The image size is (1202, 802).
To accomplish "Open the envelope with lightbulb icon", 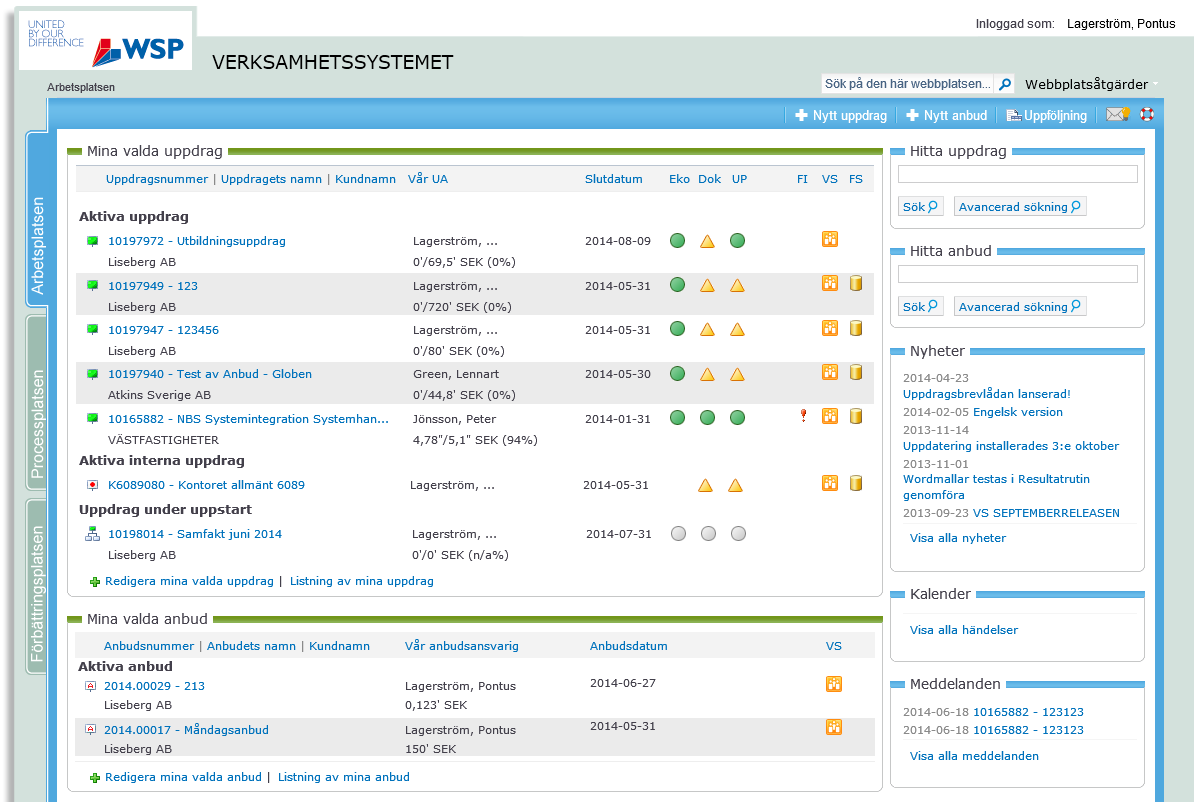I will [1117, 115].
